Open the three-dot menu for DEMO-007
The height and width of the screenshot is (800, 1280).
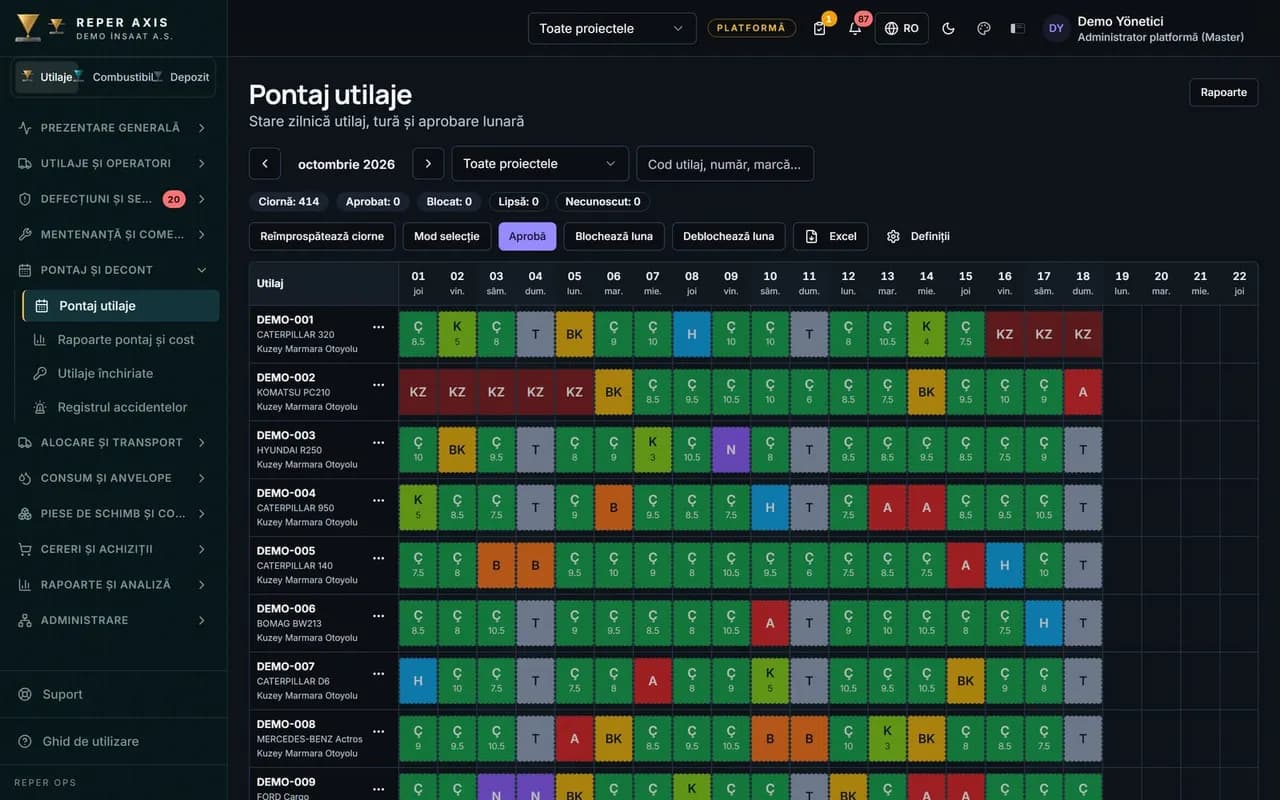click(378, 673)
